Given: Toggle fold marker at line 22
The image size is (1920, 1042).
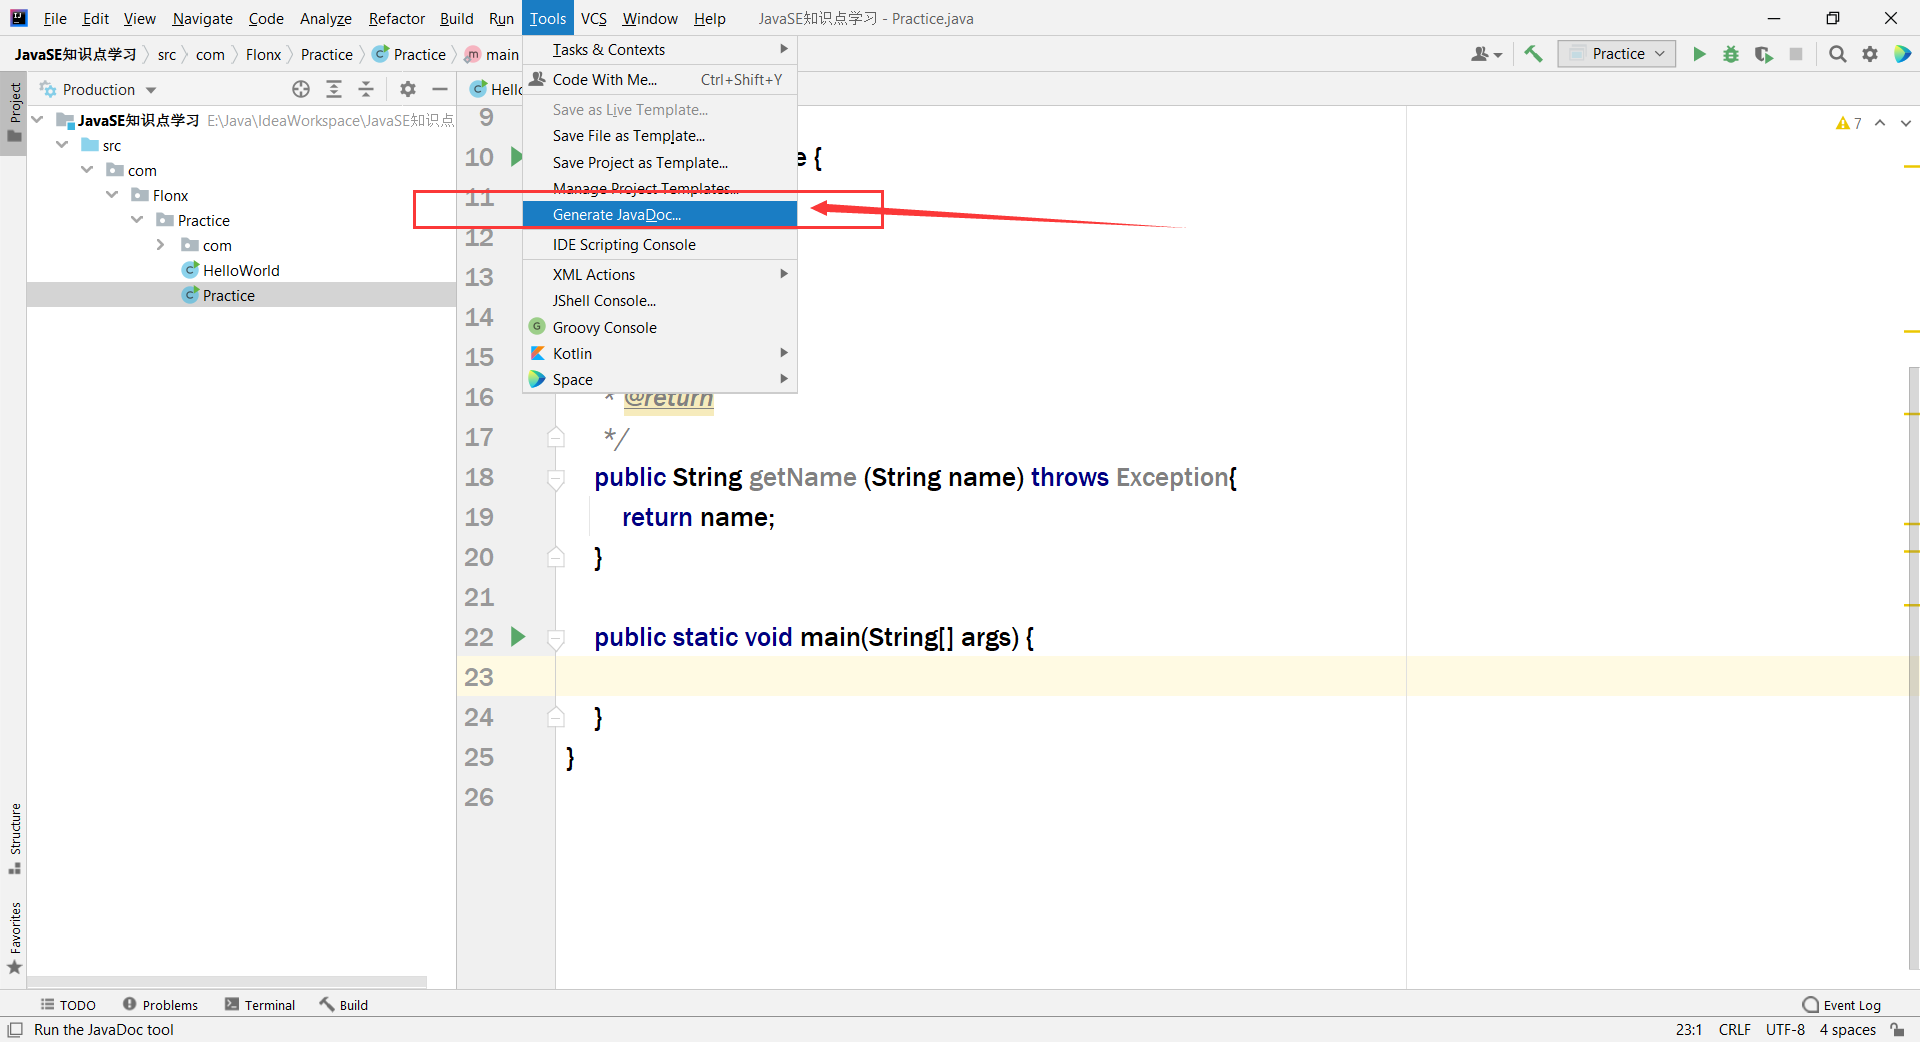Looking at the screenshot, I should tap(556, 638).
